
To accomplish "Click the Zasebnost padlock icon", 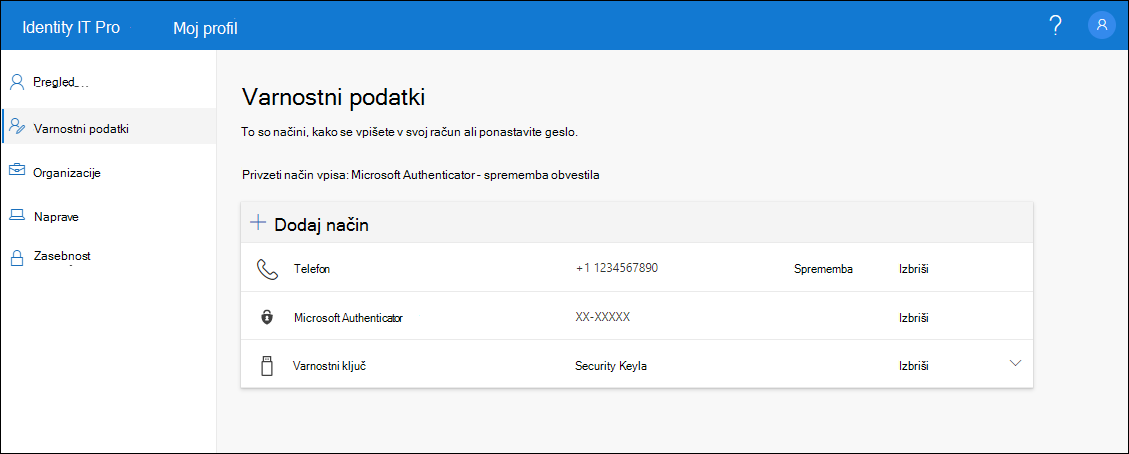I will [17, 259].
